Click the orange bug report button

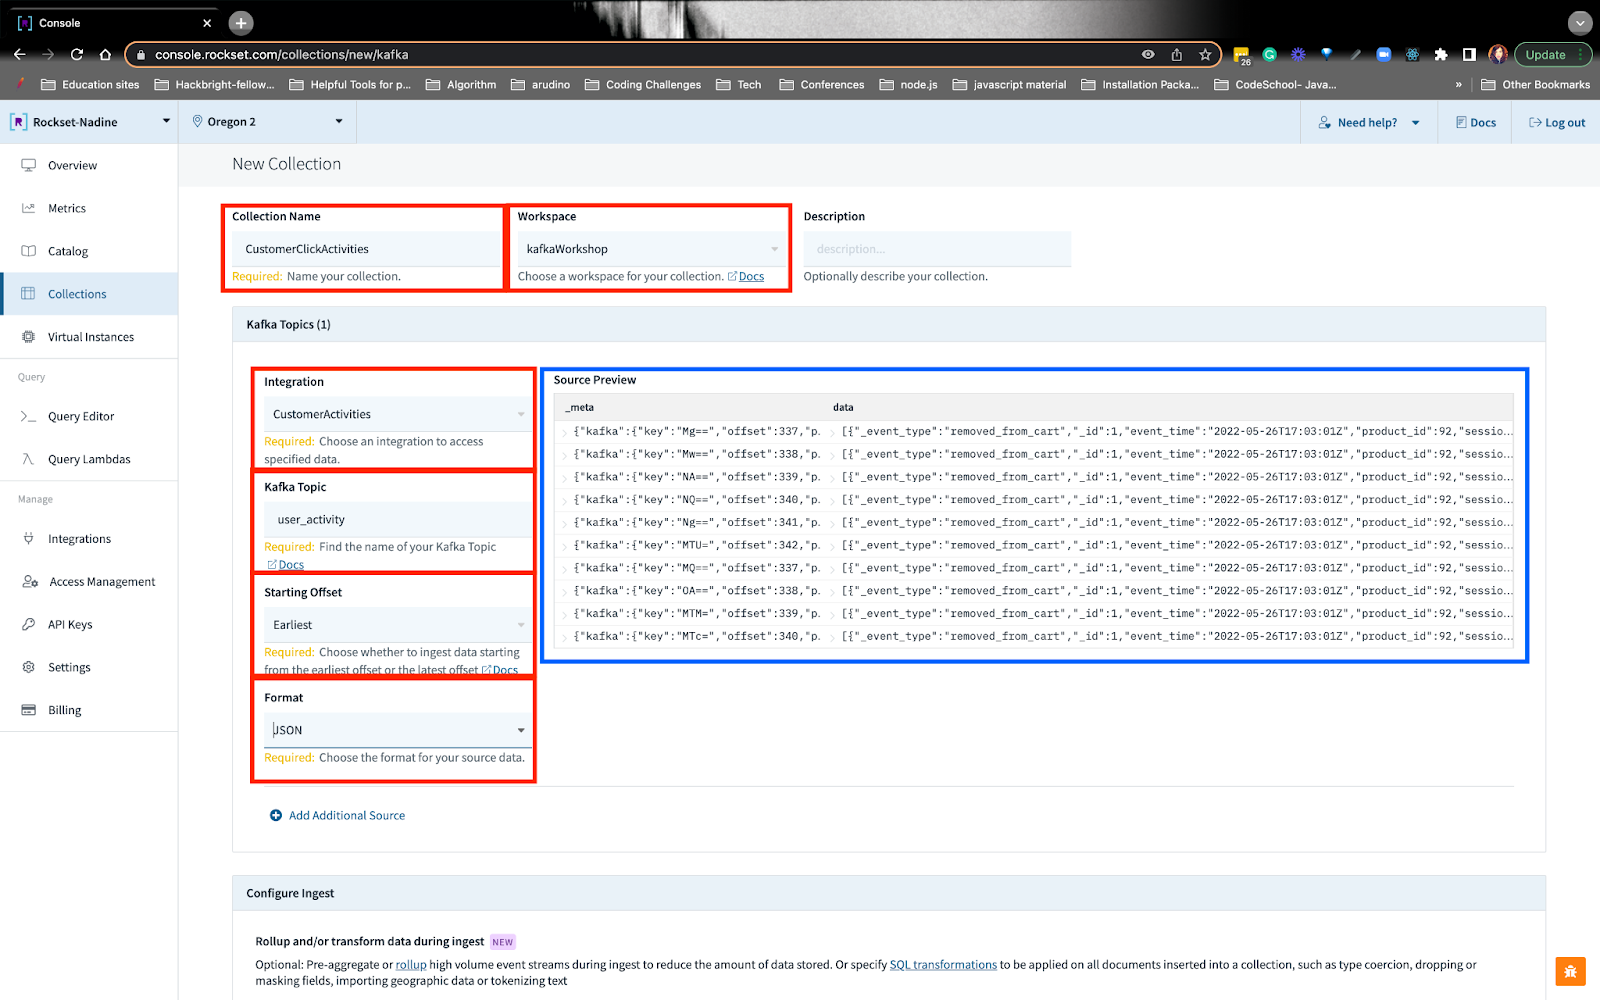[1571, 972]
